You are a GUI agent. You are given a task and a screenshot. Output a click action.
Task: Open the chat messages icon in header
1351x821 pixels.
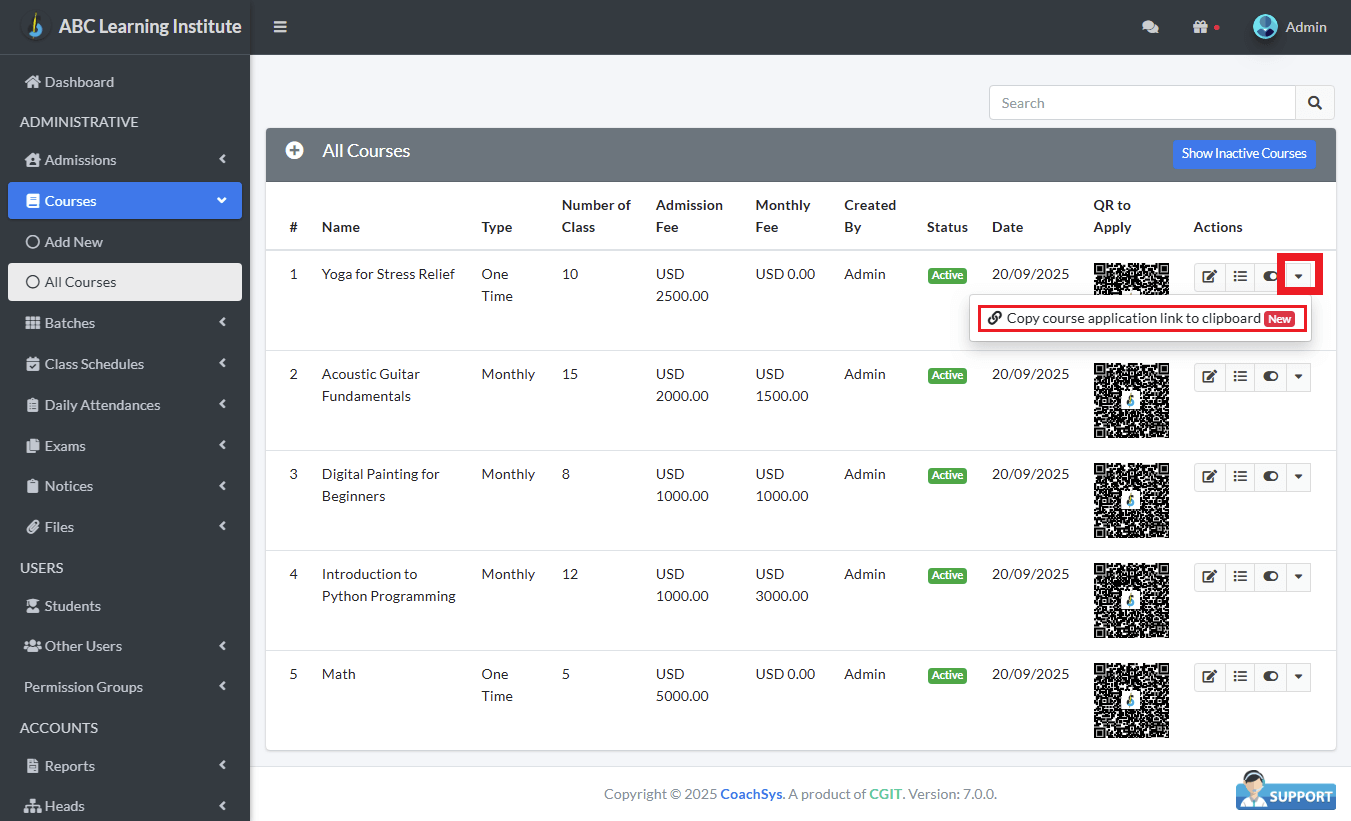[1150, 28]
